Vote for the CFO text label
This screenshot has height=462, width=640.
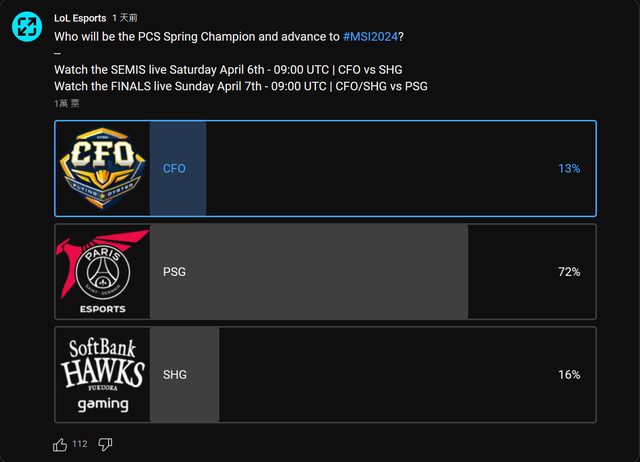coord(174,169)
